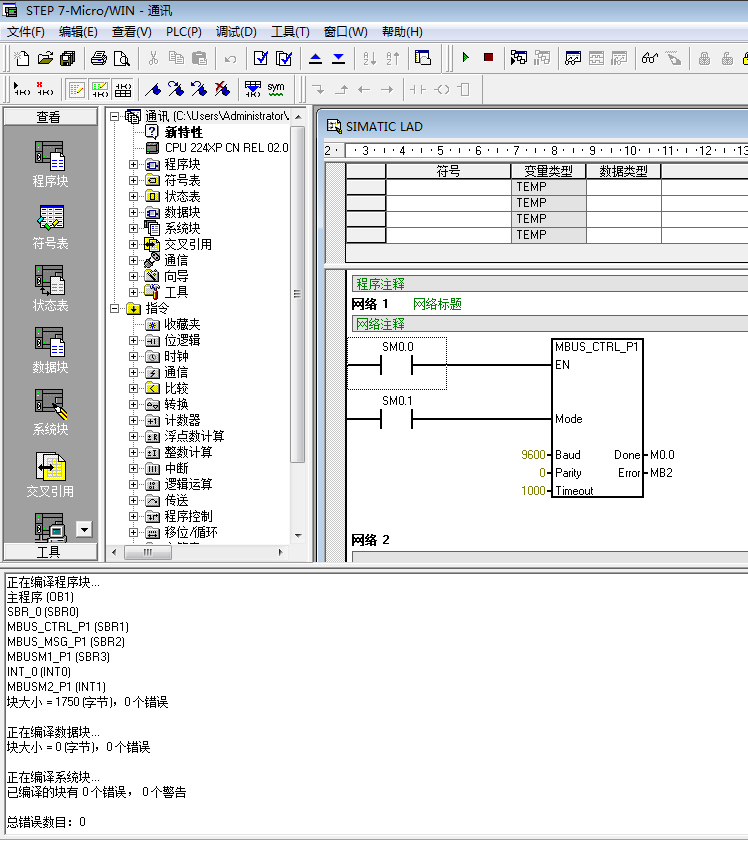Expand the 程序块 tree node

coord(133,164)
